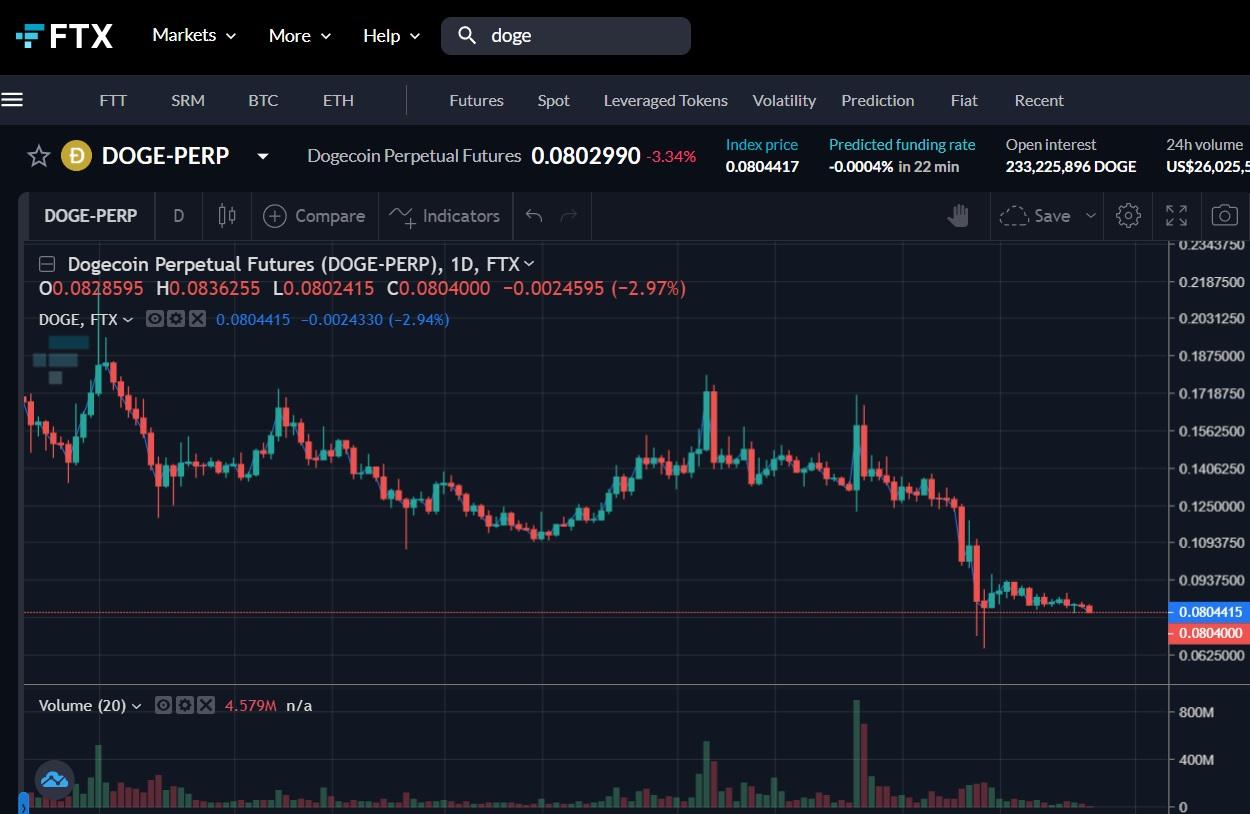The image size is (1250, 814).
Task: Expand the Dogecoin Perpetual Futures title chevron
Action: click(529, 264)
